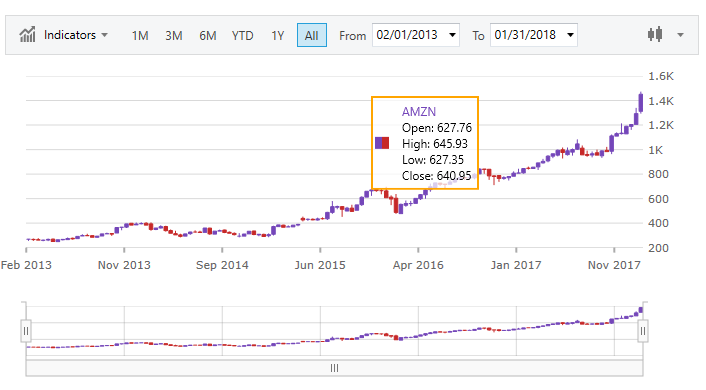706x390 pixels.
Task: Grab the right range selector handle
Action: [x=643, y=331]
